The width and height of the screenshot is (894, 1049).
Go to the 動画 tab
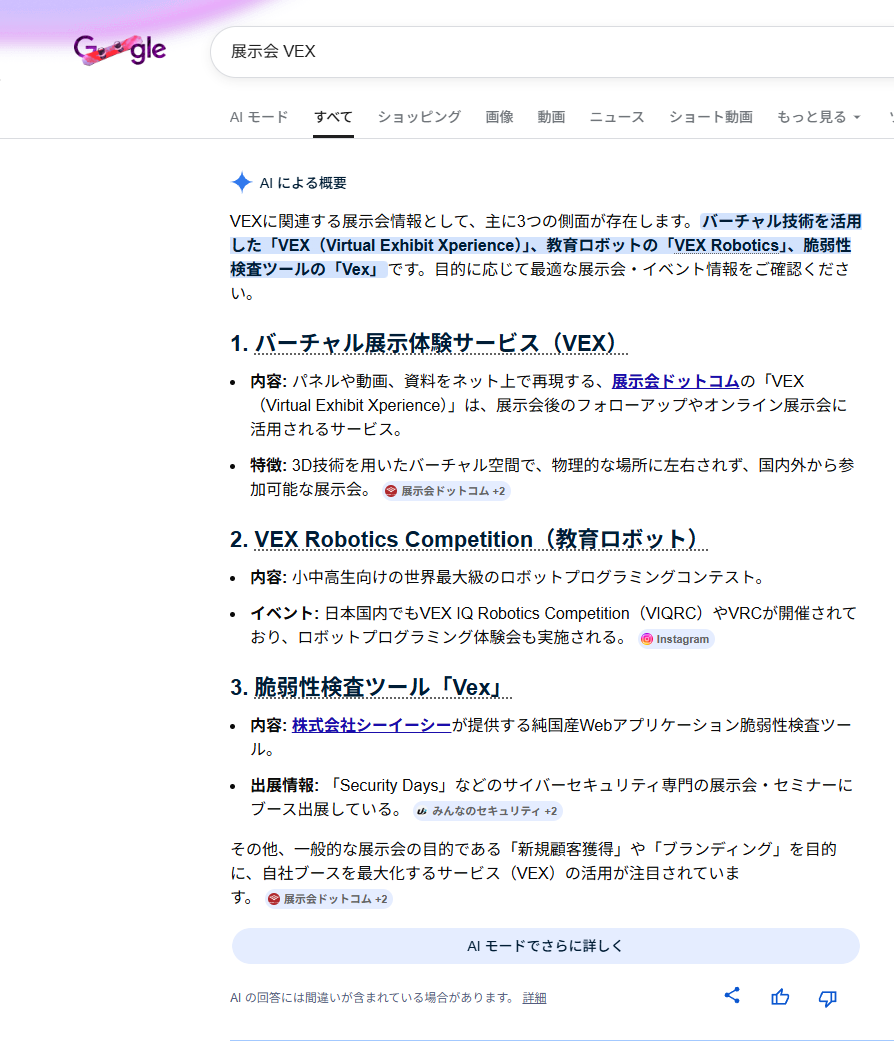pos(551,117)
